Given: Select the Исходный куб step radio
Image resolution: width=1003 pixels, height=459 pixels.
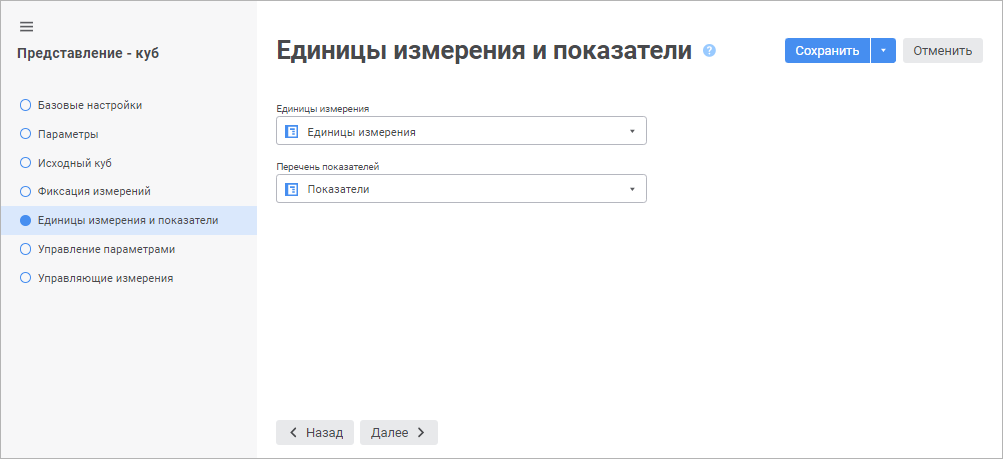Looking at the screenshot, I should (x=26, y=162).
